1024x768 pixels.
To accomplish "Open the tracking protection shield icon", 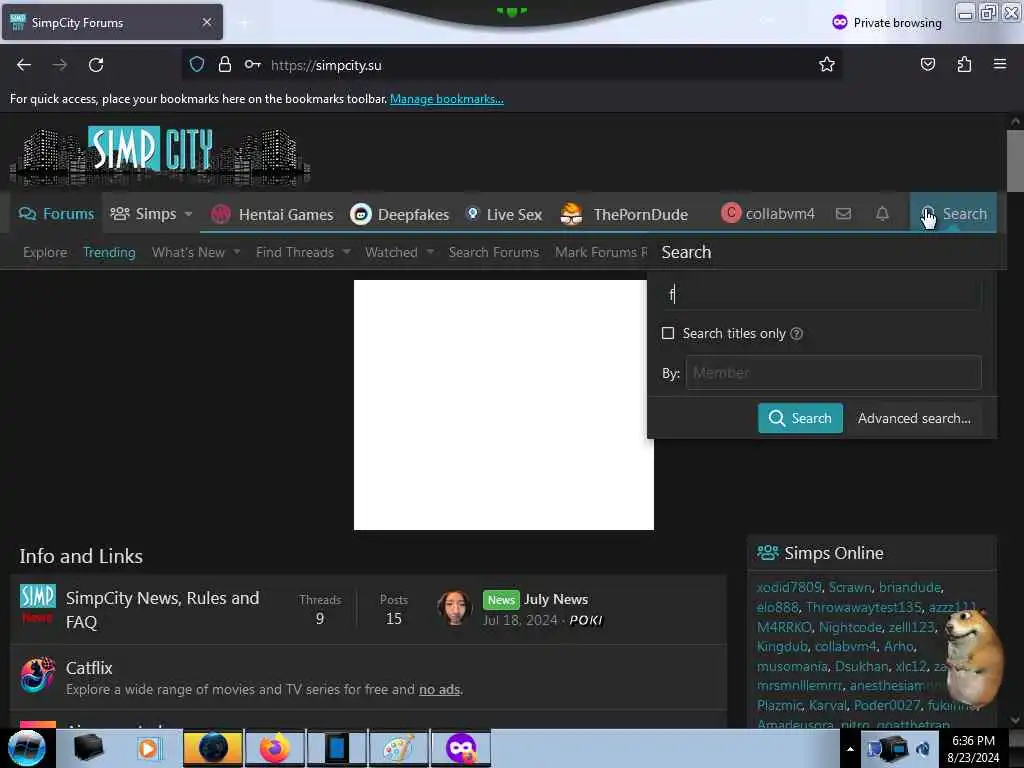I will 197,64.
